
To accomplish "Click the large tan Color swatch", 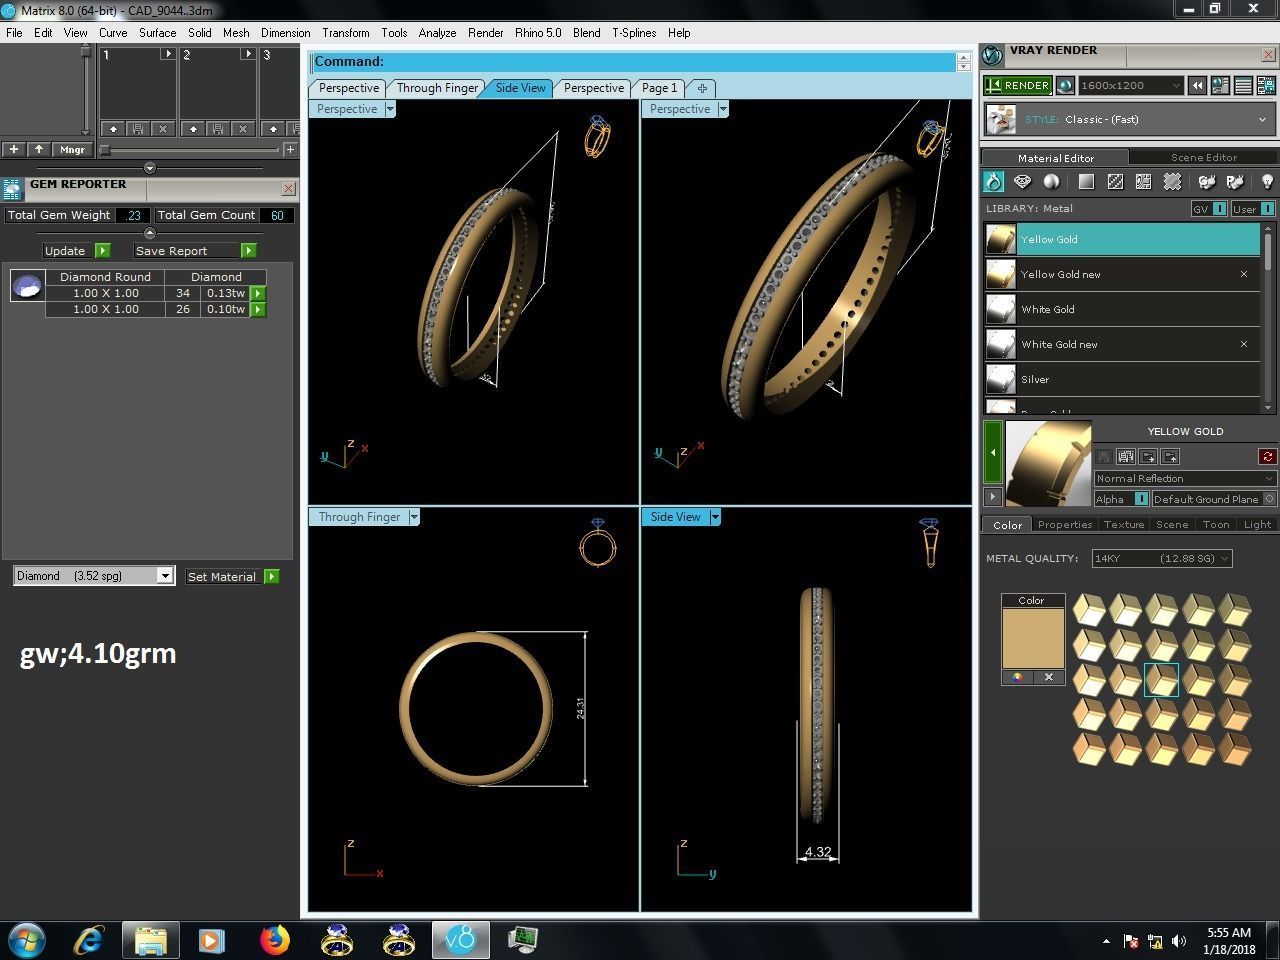I will [x=1033, y=638].
